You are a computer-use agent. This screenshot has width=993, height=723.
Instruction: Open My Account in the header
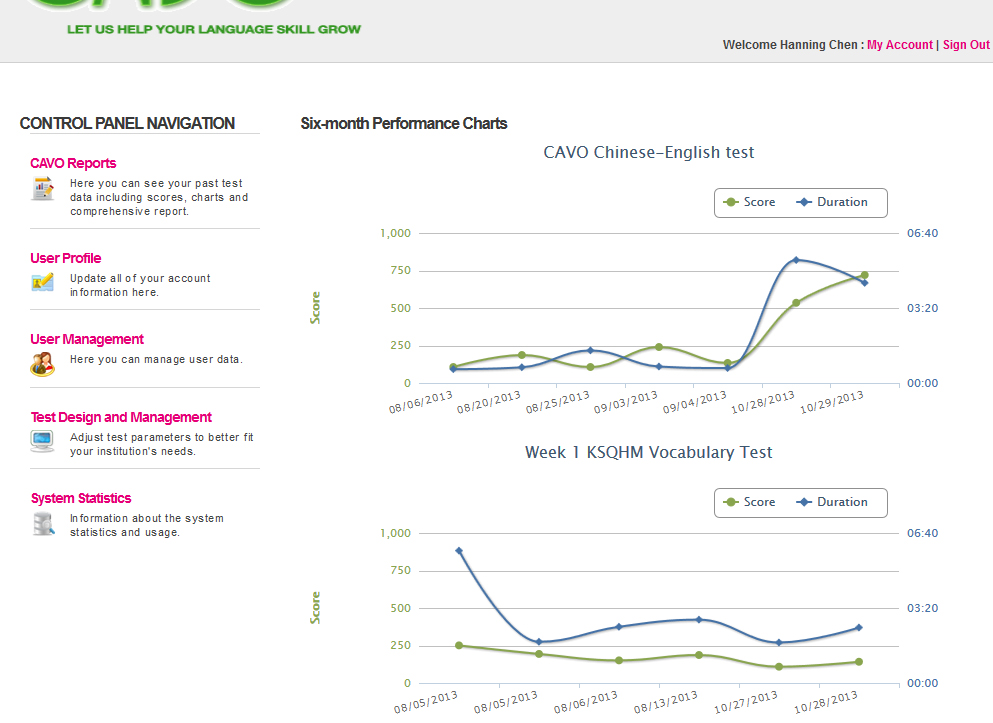[x=899, y=45]
